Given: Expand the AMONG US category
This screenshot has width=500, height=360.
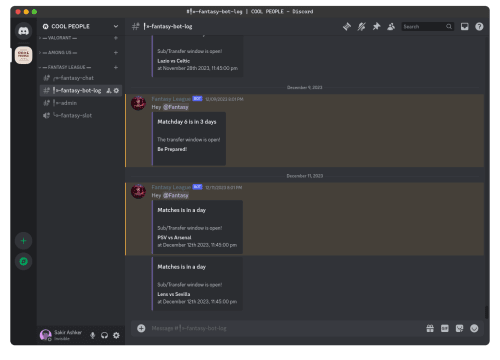Looking at the screenshot, I should tap(60, 53).
